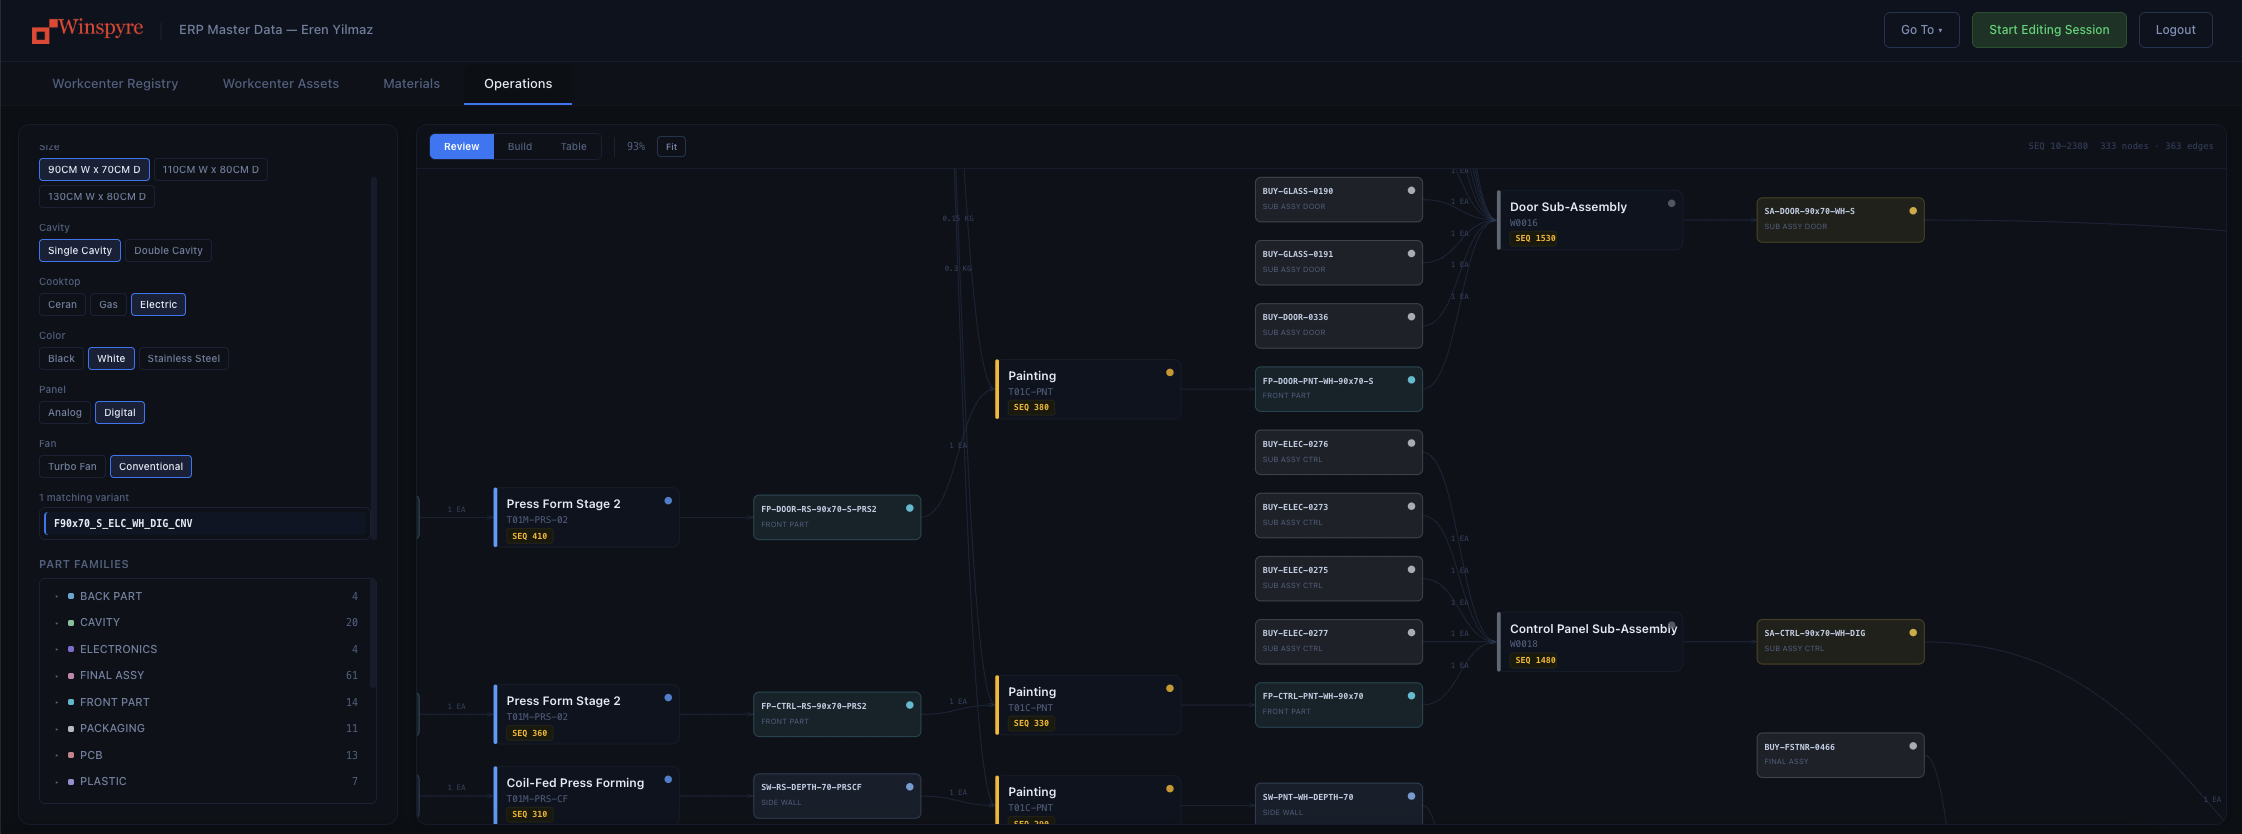The image size is (2242, 834).
Task: Toggle the Turbo Fan option
Action: coord(72,467)
